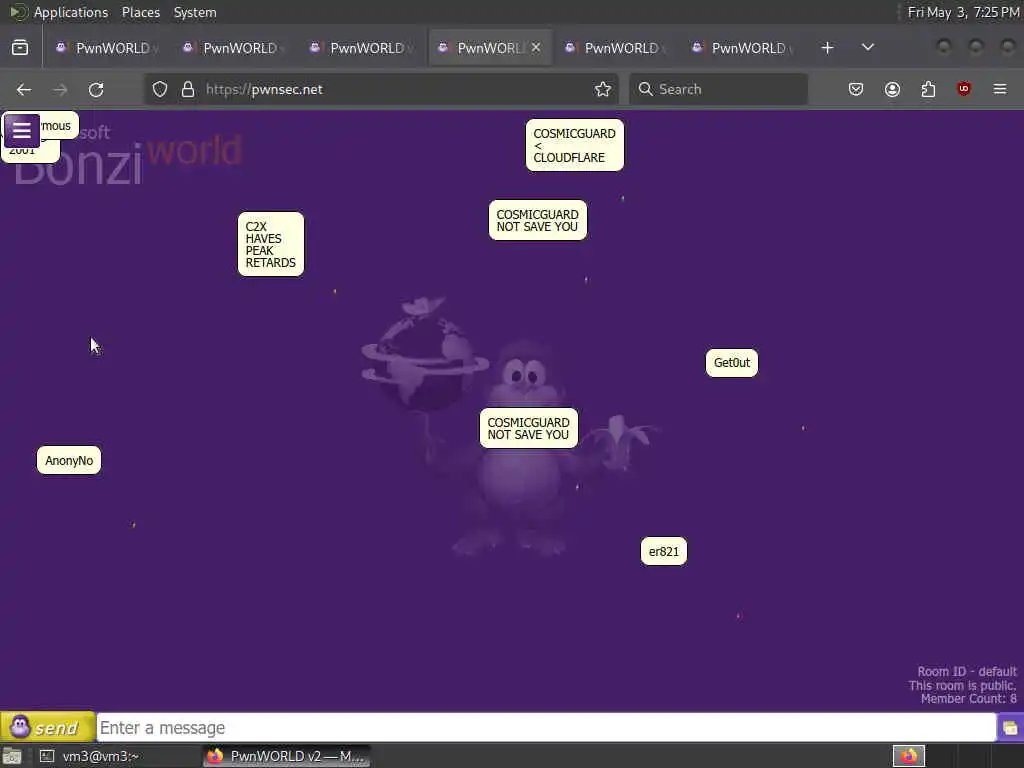The width and height of the screenshot is (1024, 768).
Task: Click the This room is public text
Action: point(962,685)
